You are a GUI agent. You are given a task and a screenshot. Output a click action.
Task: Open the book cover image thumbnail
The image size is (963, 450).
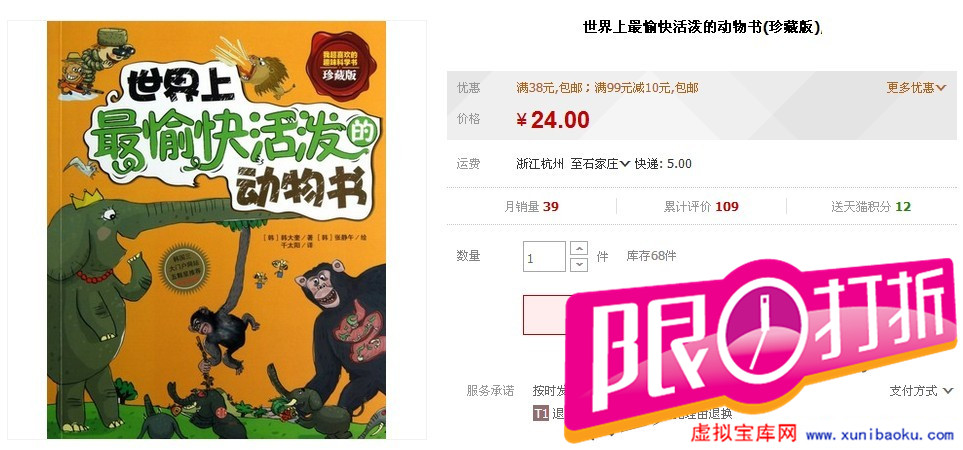click(217, 230)
